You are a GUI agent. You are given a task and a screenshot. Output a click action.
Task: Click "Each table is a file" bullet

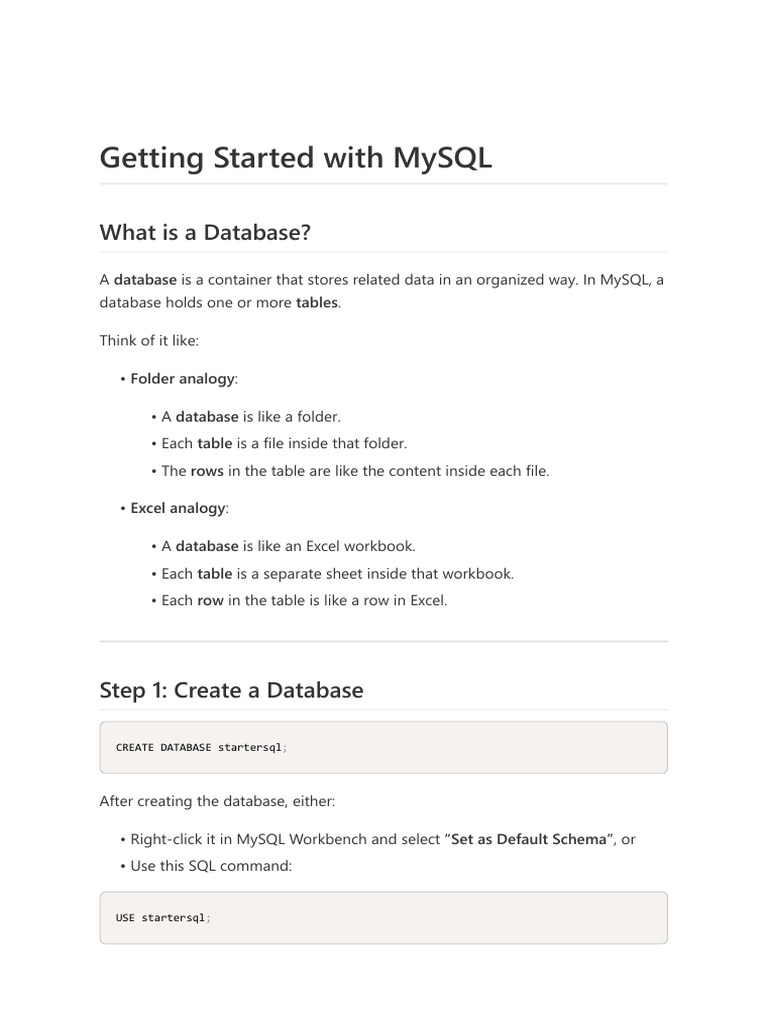pyautogui.click(x=284, y=443)
